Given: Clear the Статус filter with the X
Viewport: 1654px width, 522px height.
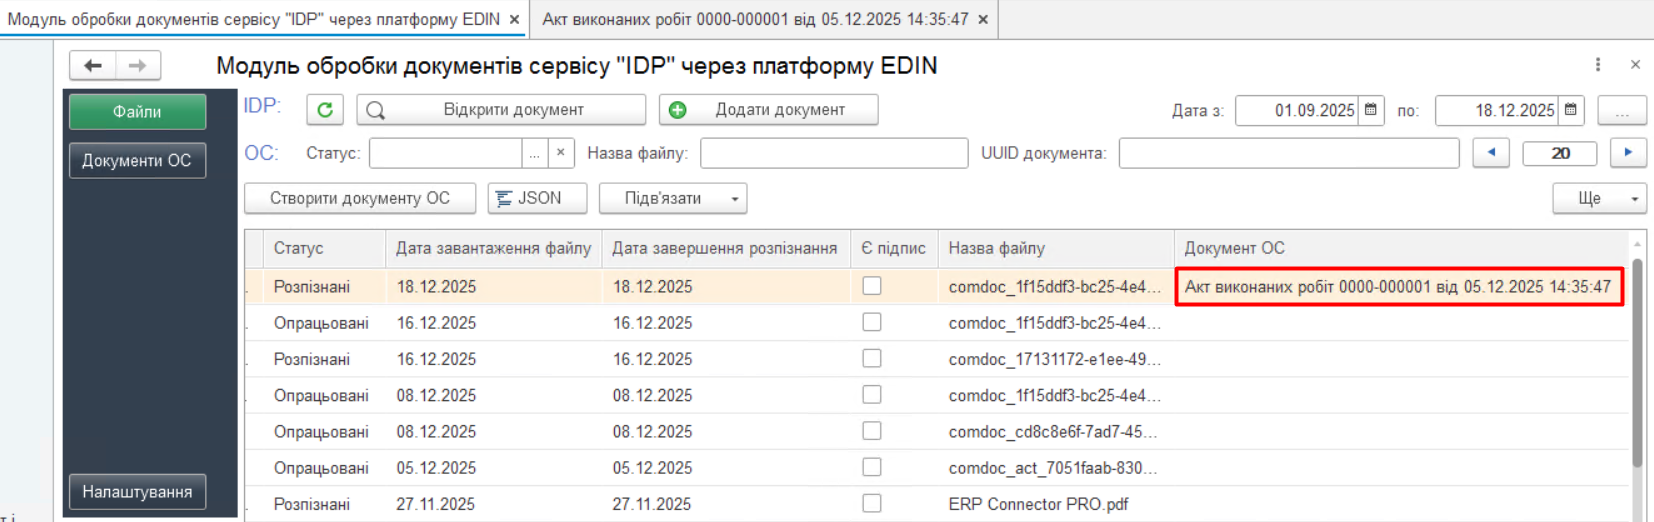Looking at the screenshot, I should tap(561, 153).
